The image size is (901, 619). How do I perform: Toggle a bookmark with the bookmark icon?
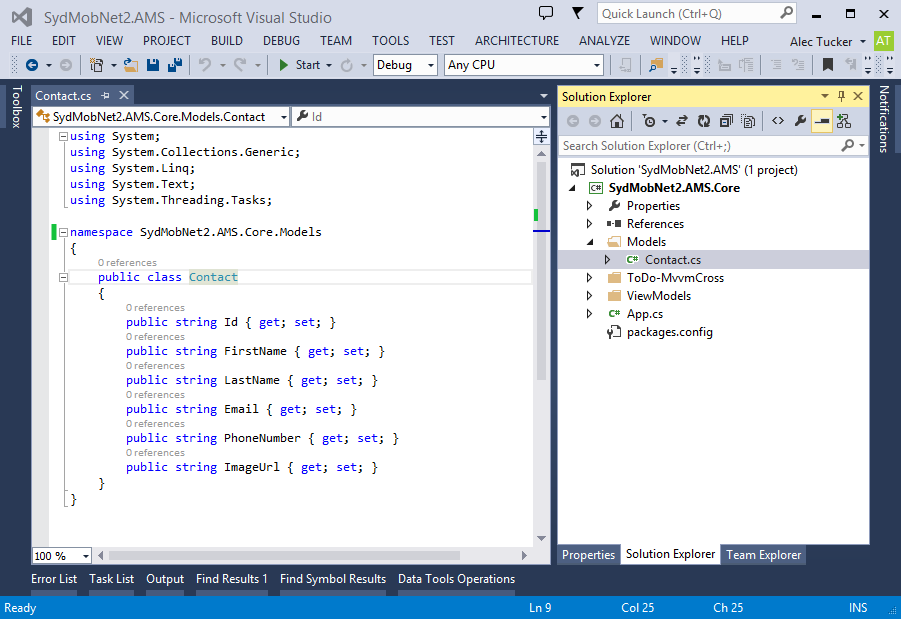coord(827,65)
